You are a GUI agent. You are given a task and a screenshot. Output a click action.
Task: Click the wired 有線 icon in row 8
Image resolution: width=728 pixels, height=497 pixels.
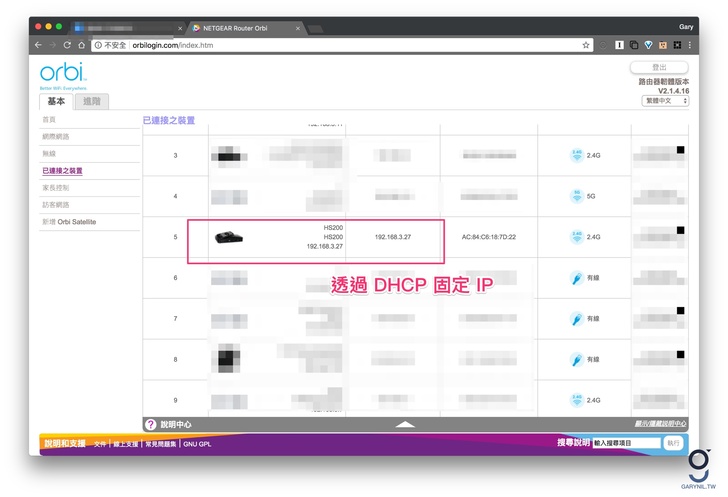point(577,360)
